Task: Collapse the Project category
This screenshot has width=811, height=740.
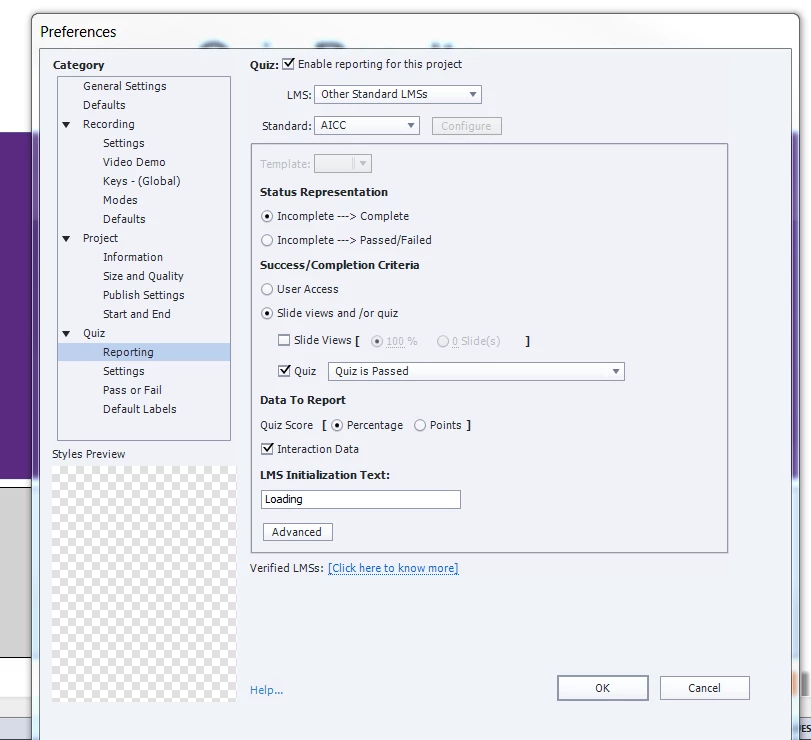Action: tap(66, 238)
